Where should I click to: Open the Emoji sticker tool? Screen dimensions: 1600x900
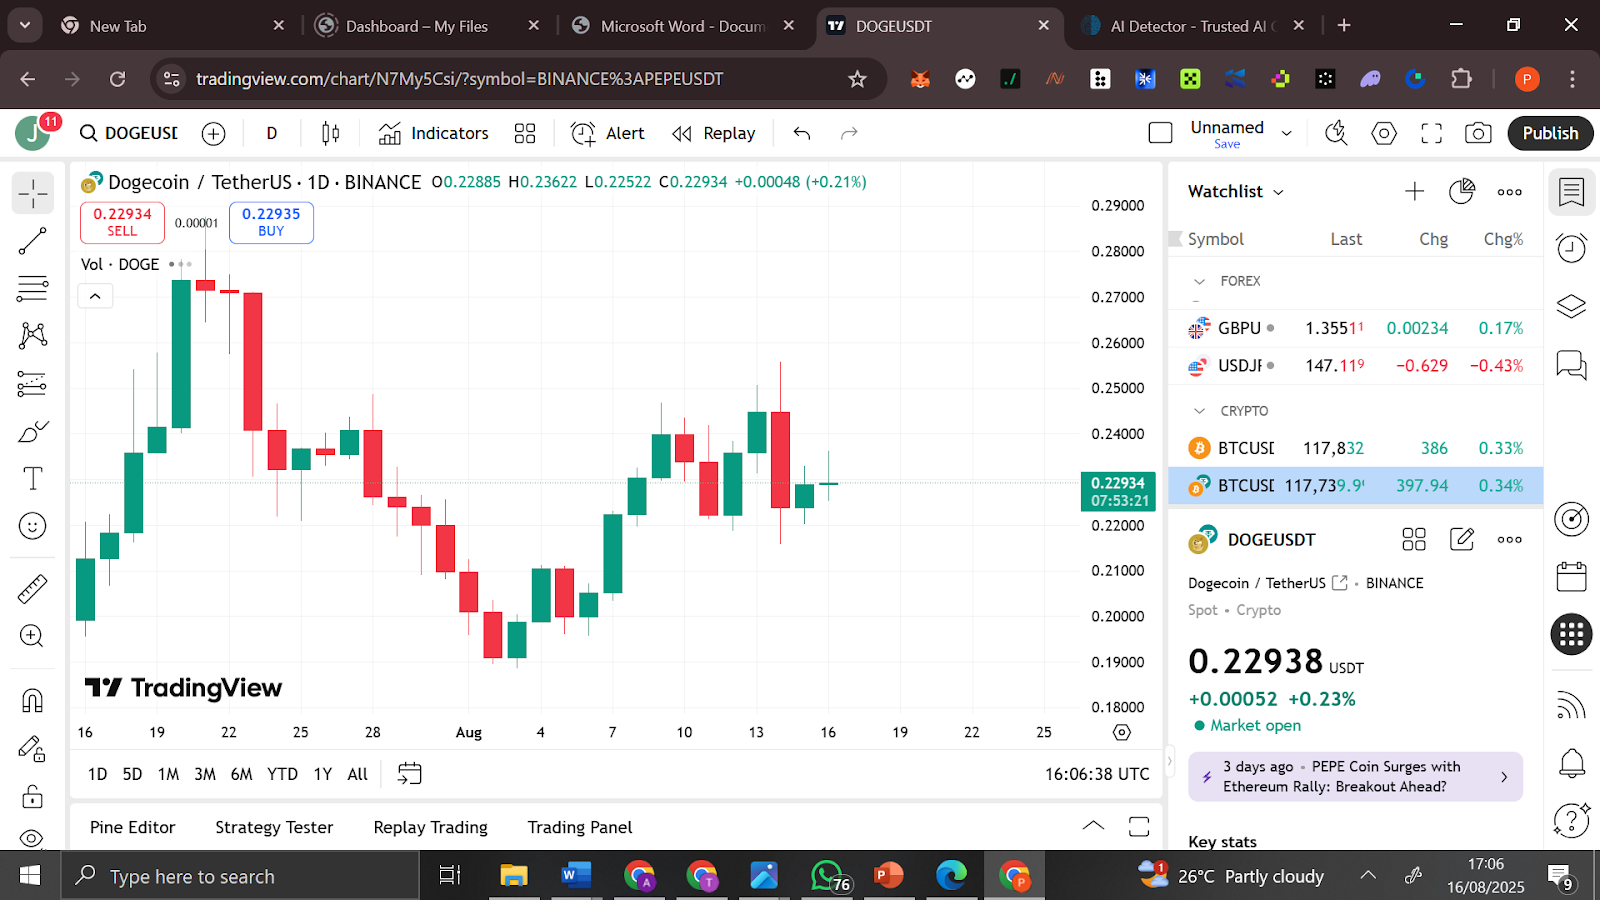tap(33, 525)
